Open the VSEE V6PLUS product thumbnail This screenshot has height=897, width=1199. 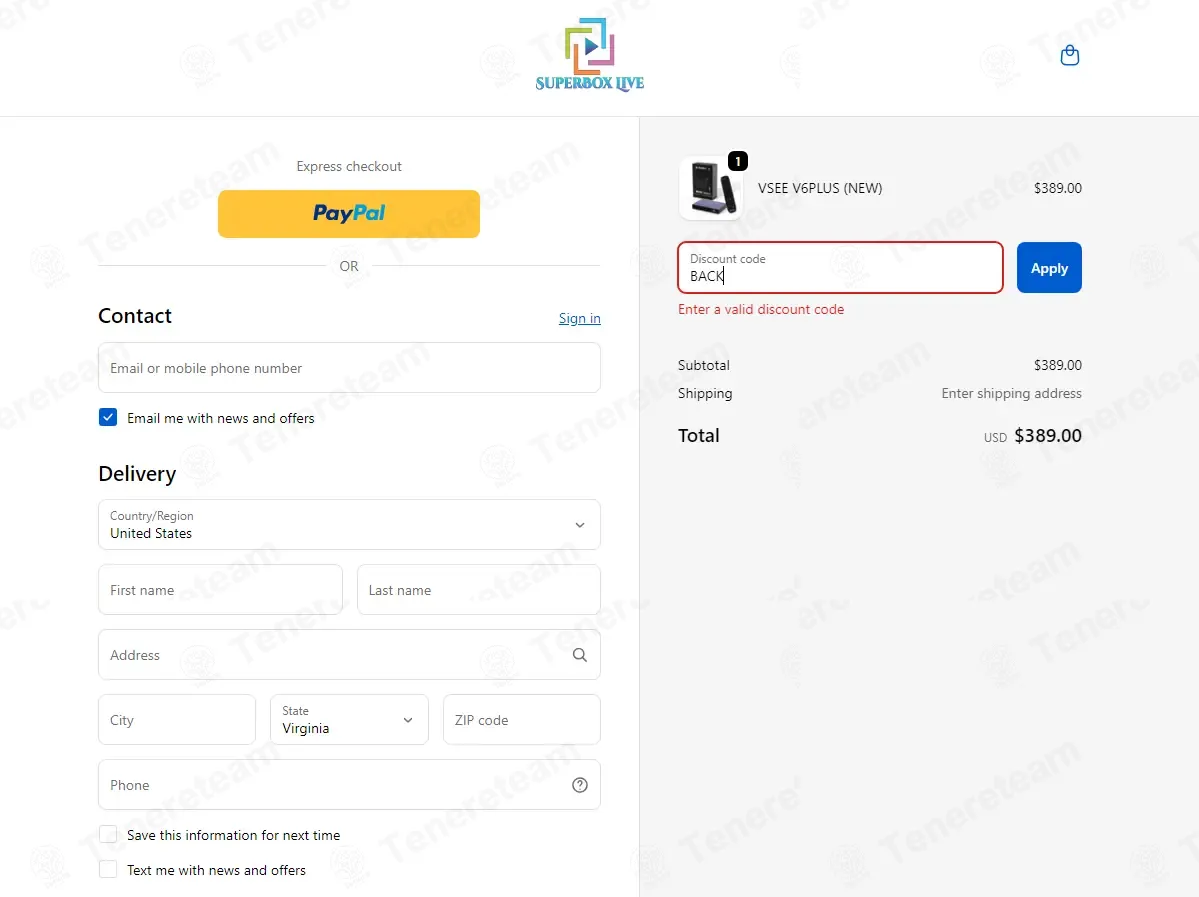(x=710, y=188)
